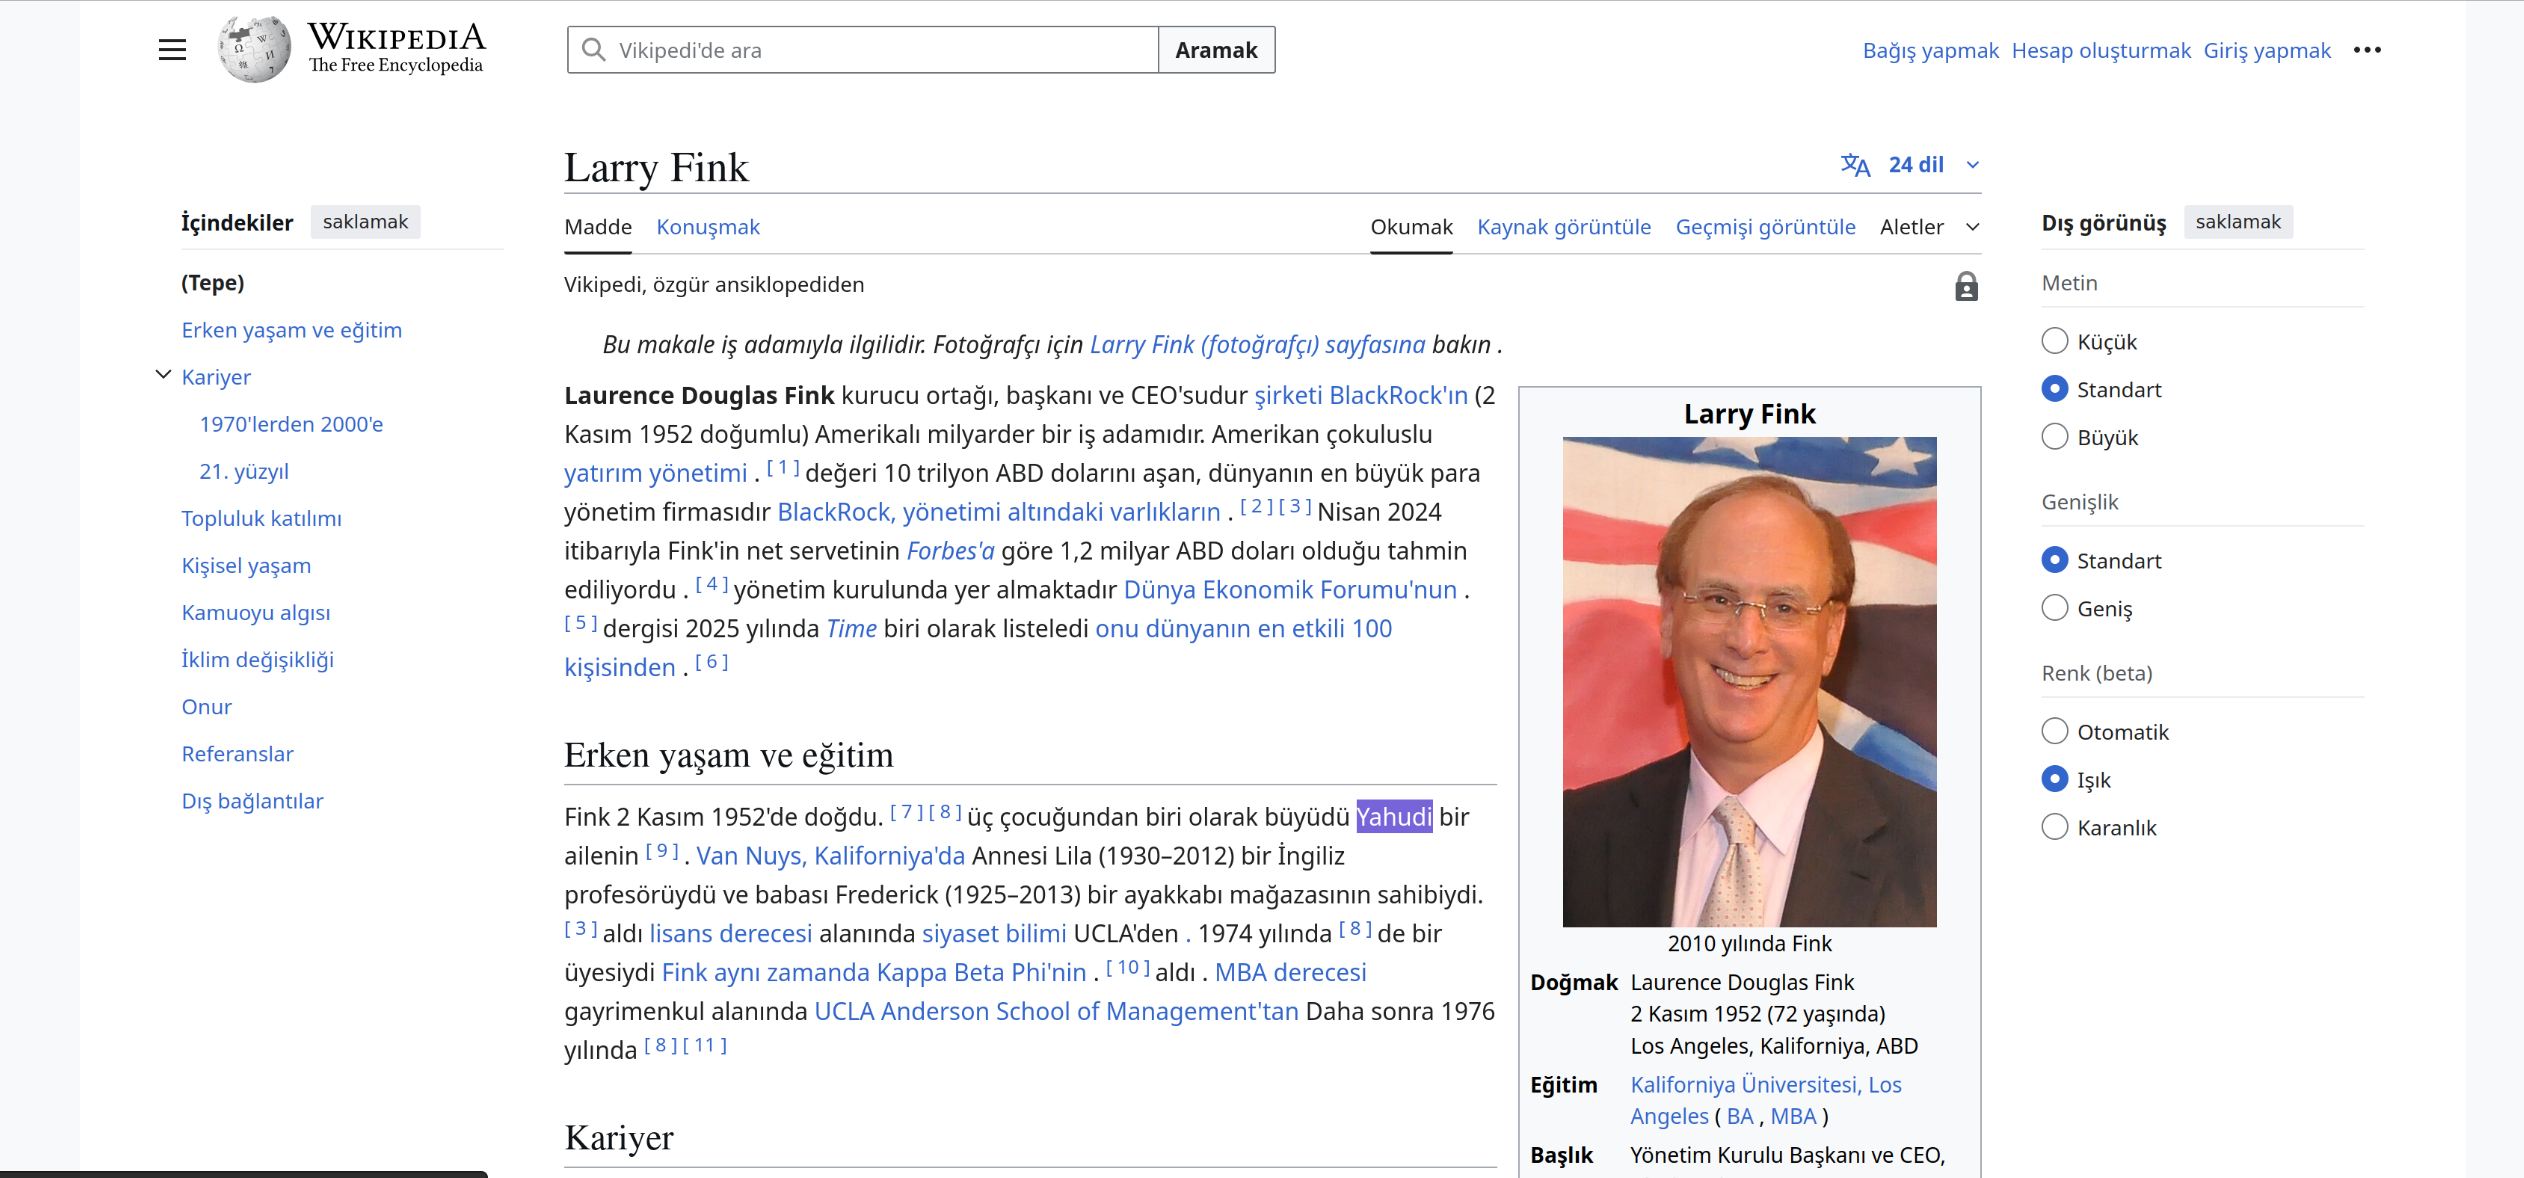This screenshot has height=1178, width=2524.
Task: Click the Bağış yapmak link
Action: tap(1930, 50)
